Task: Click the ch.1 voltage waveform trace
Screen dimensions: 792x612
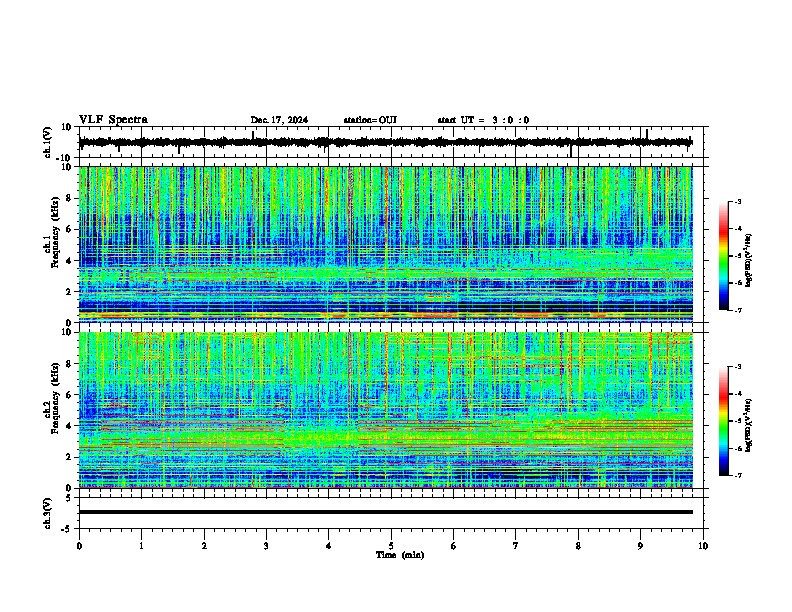Action: coord(385,142)
